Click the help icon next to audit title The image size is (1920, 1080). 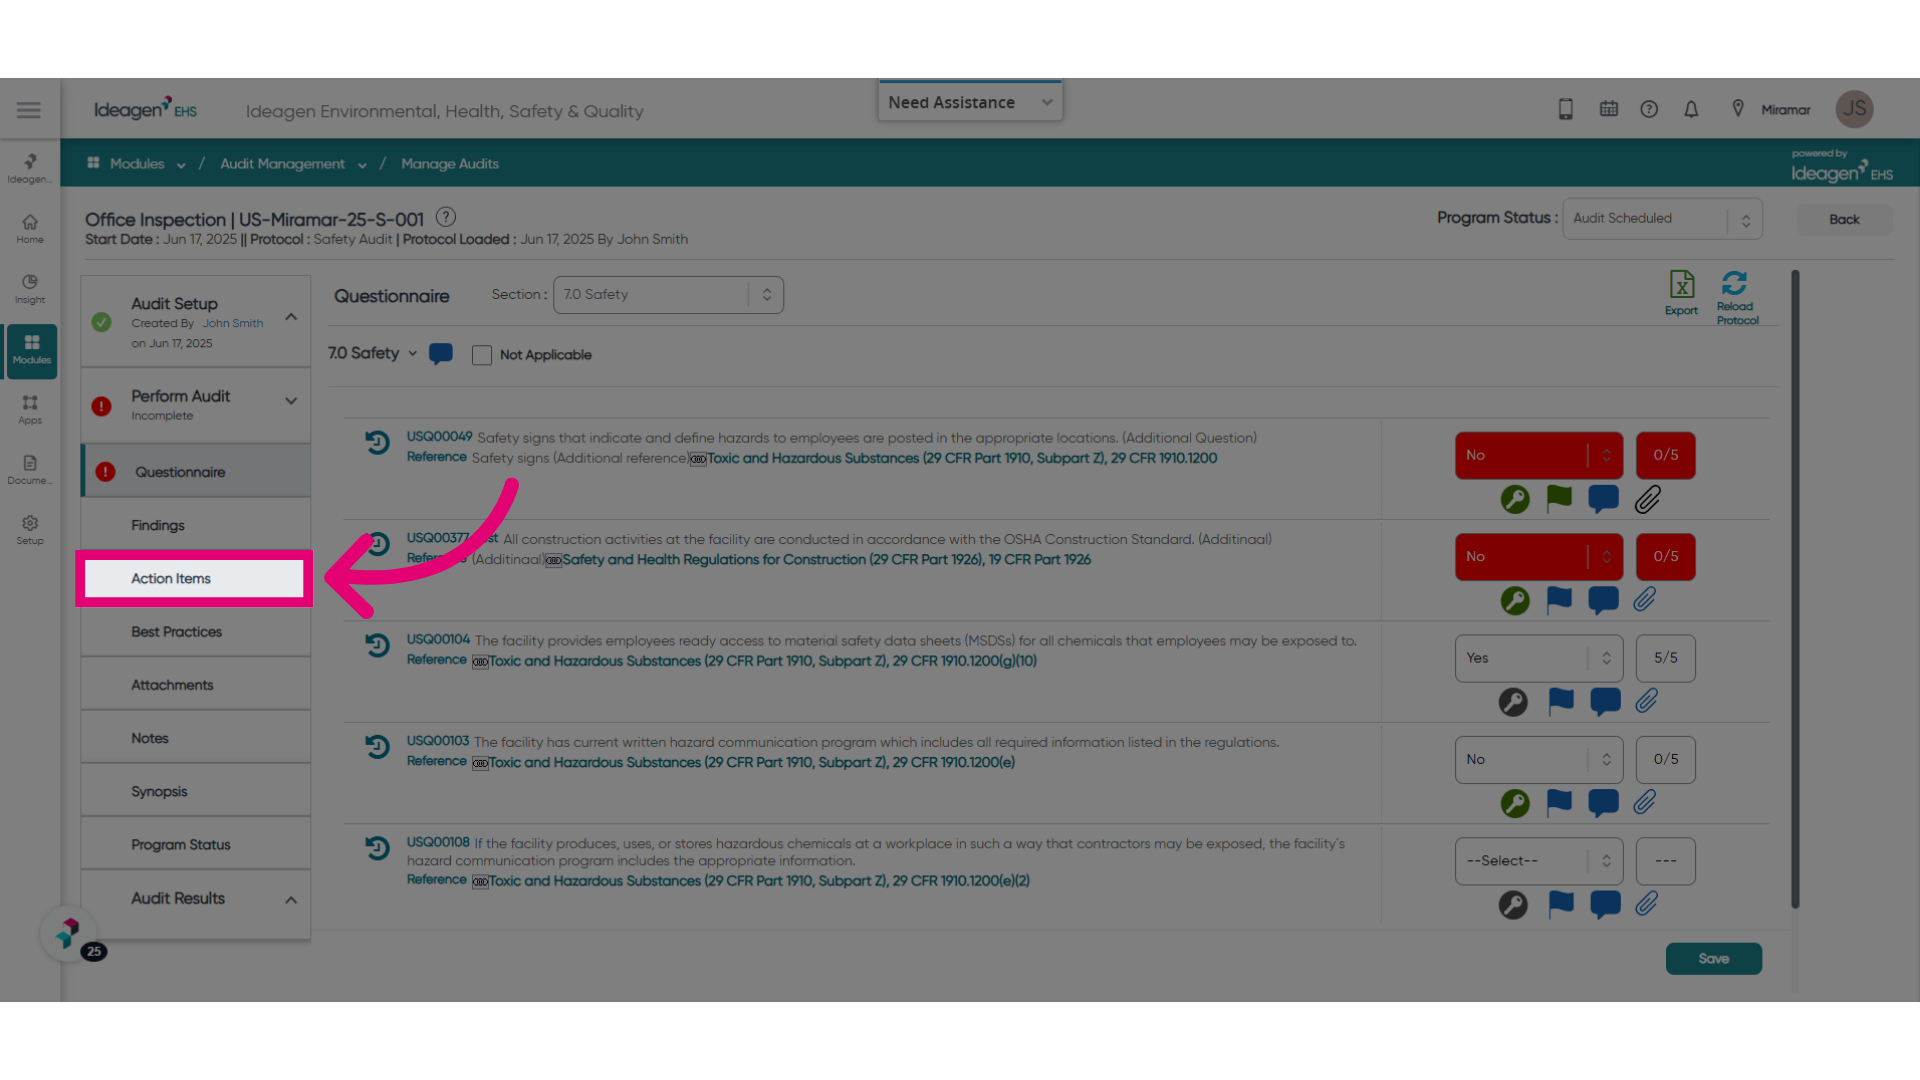pyautogui.click(x=446, y=217)
